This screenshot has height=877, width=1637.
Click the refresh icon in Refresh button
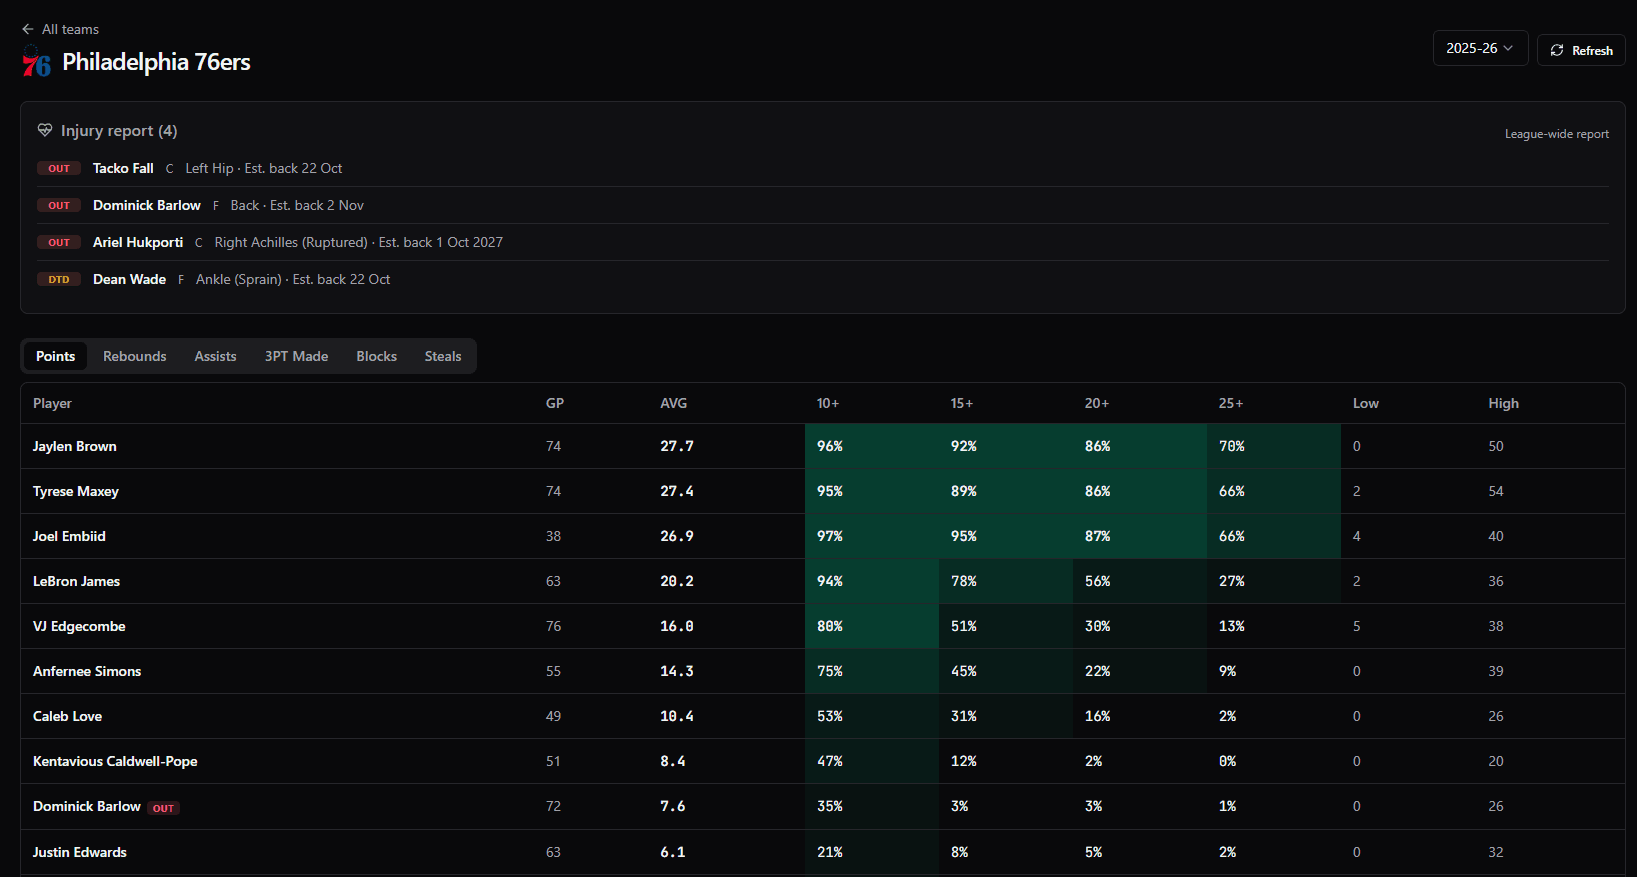pos(1557,50)
